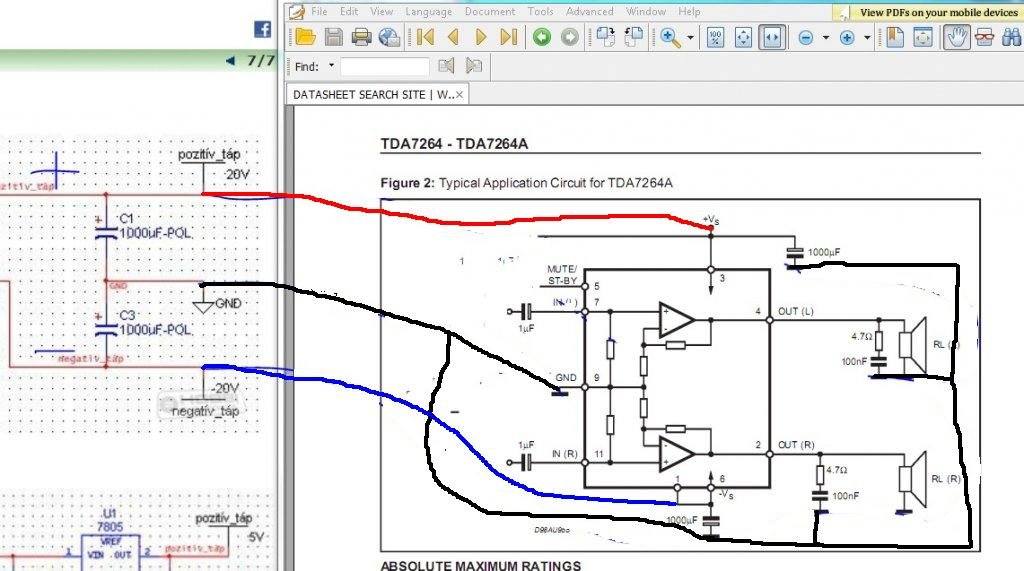This screenshot has width=1024, height=571.
Task: Click the U1 7805 regulator symbol
Action: pos(110,541)
